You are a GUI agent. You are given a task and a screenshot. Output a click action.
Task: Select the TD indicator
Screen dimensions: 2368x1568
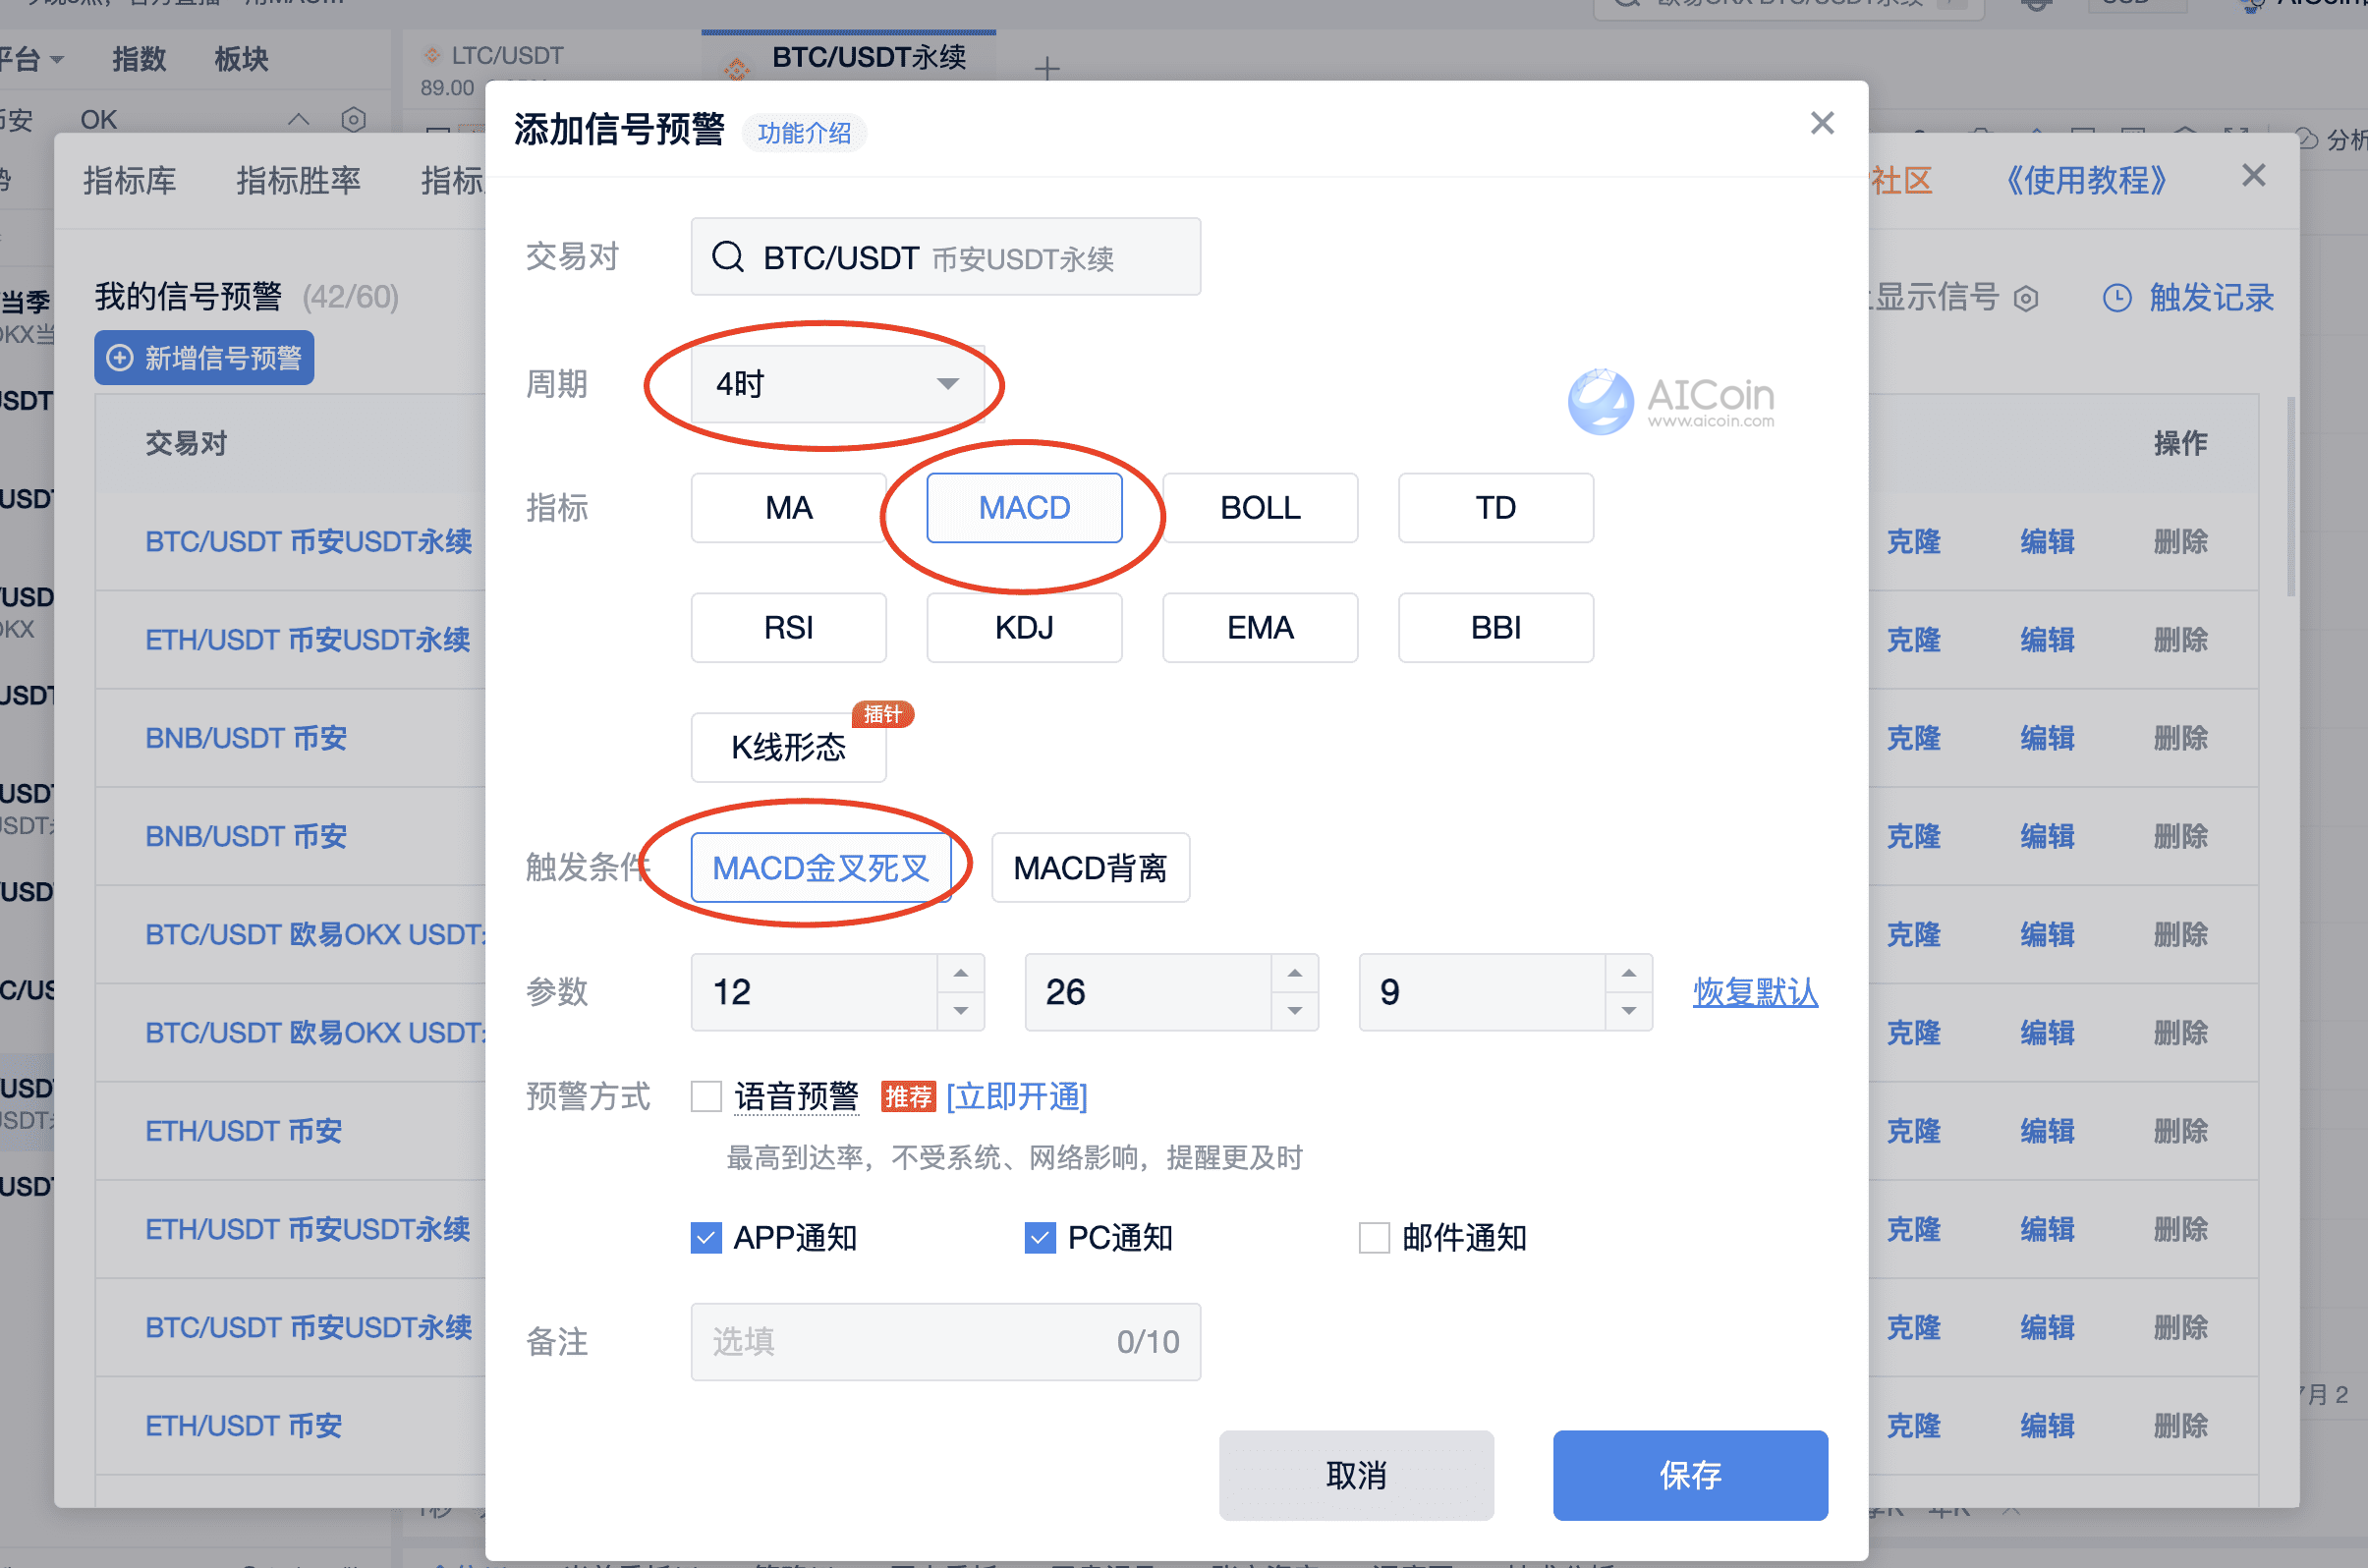tap(1496, 508)
